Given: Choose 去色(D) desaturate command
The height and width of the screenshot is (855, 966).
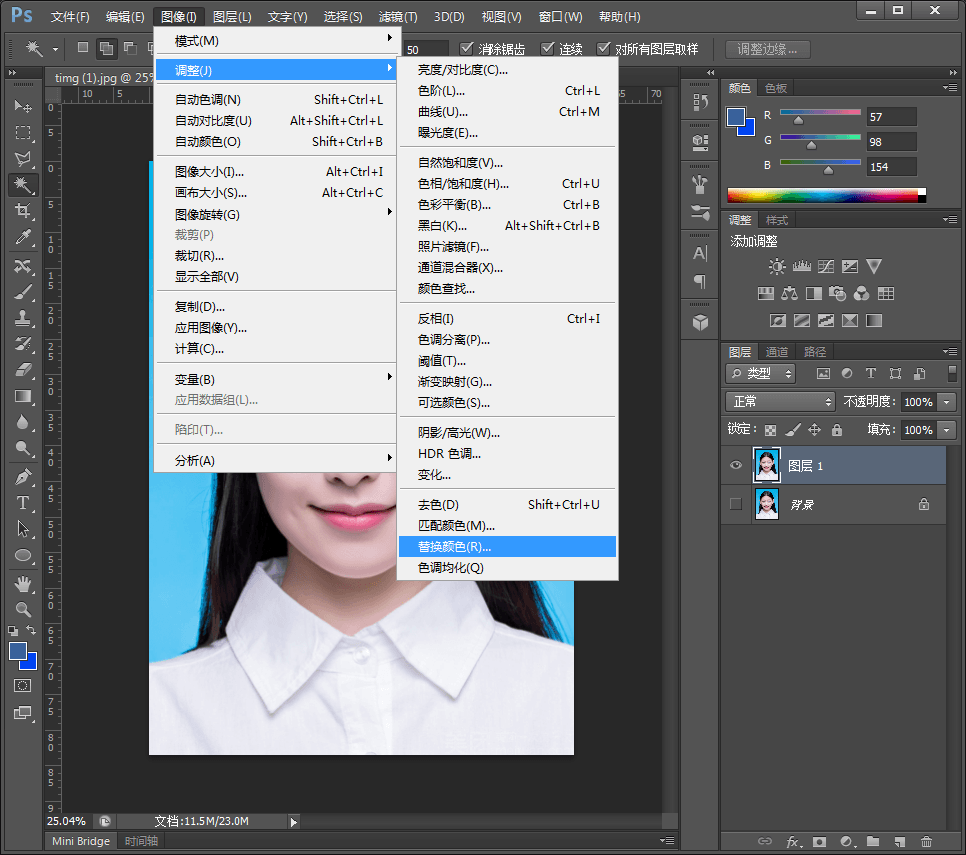Looking at the screenshot, I should coord(507,504).
